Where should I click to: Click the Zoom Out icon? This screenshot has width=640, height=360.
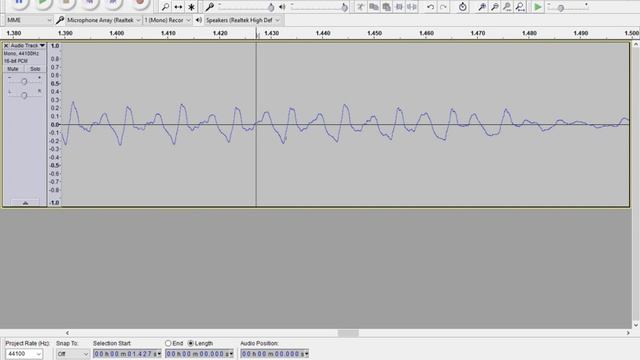(494, 7)
